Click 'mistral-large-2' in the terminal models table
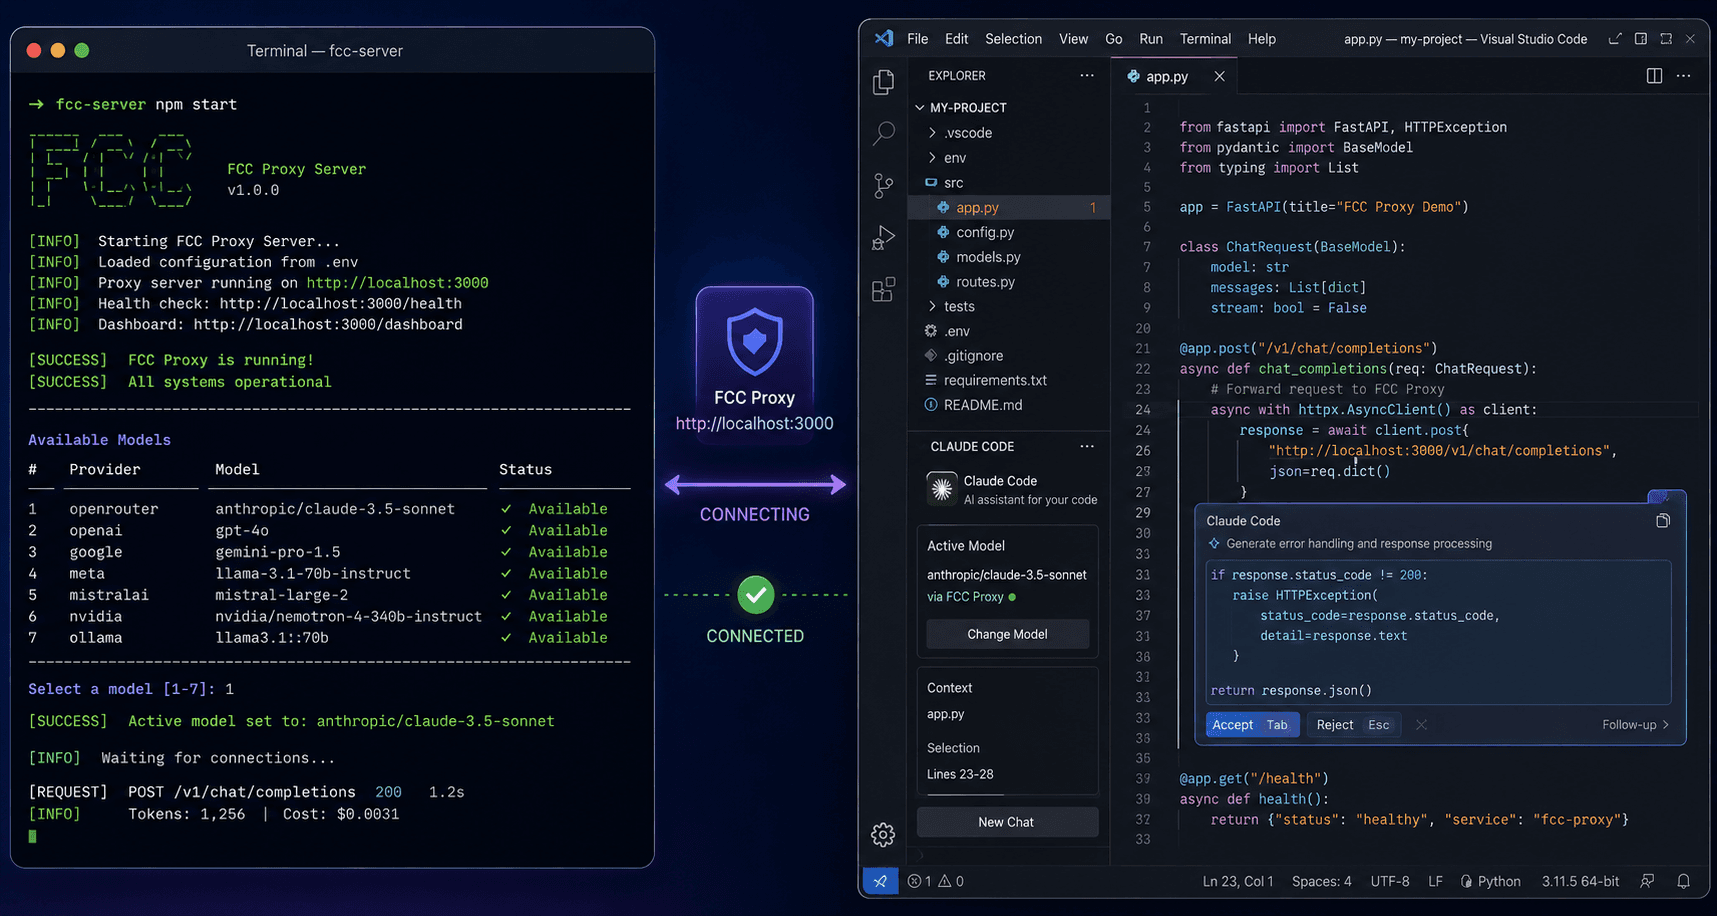This screenshot has width=1717, height=916. [282, 595]
